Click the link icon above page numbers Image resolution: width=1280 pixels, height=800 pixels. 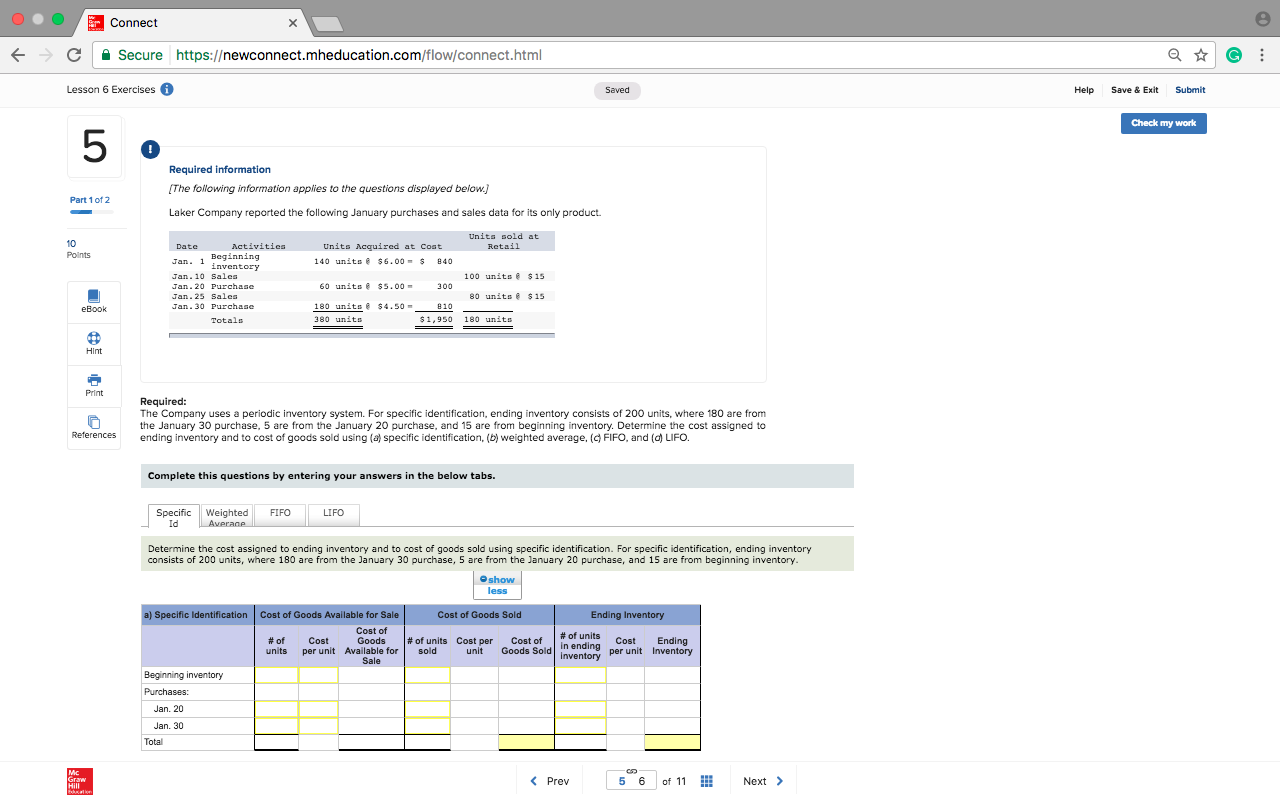coord(631,769)
